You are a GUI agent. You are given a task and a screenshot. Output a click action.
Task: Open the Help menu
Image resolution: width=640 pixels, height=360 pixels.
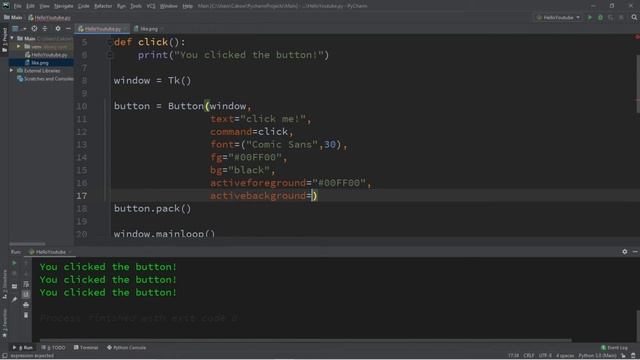187,6
